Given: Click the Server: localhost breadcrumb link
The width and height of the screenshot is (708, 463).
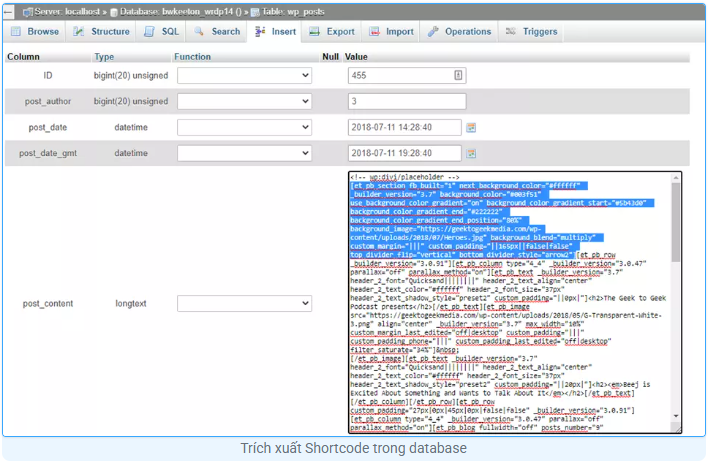Looking at the screenshot, I should point(67,12).
